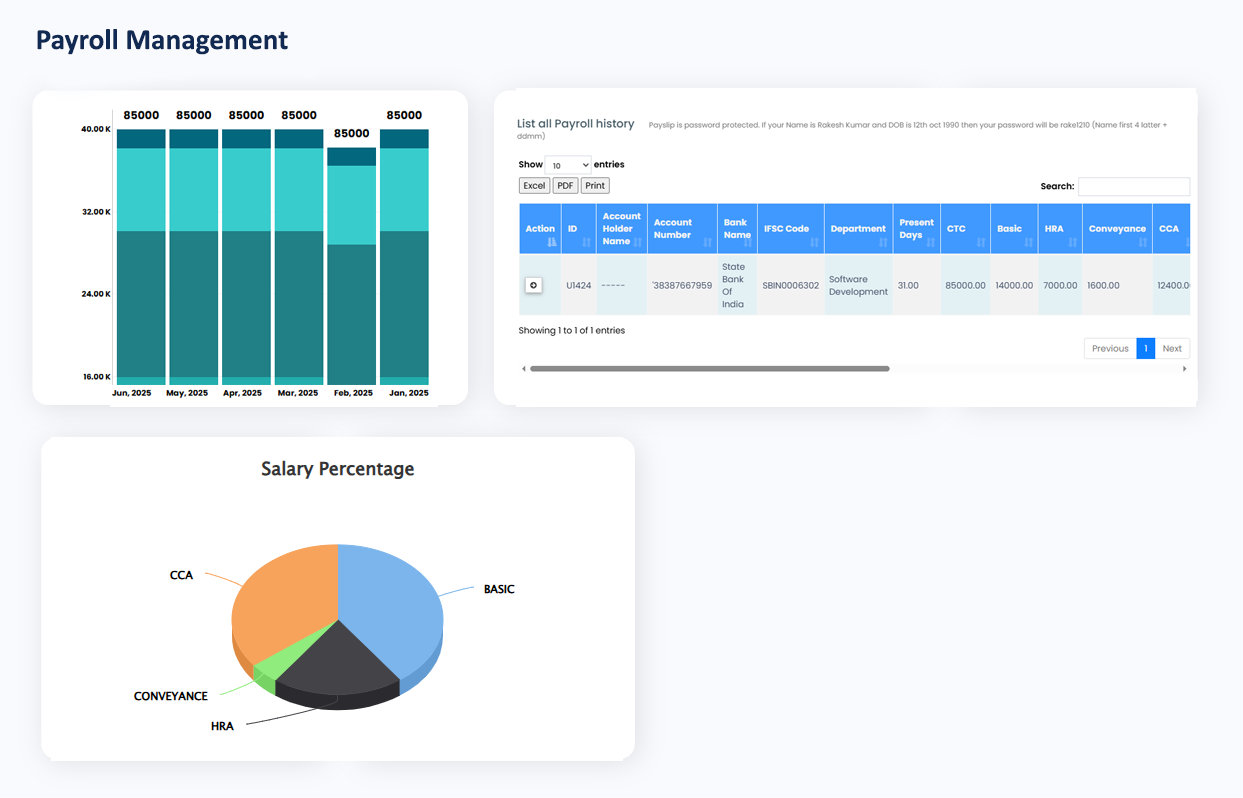Open the Show entries count dropdown

tap(568, 165)
